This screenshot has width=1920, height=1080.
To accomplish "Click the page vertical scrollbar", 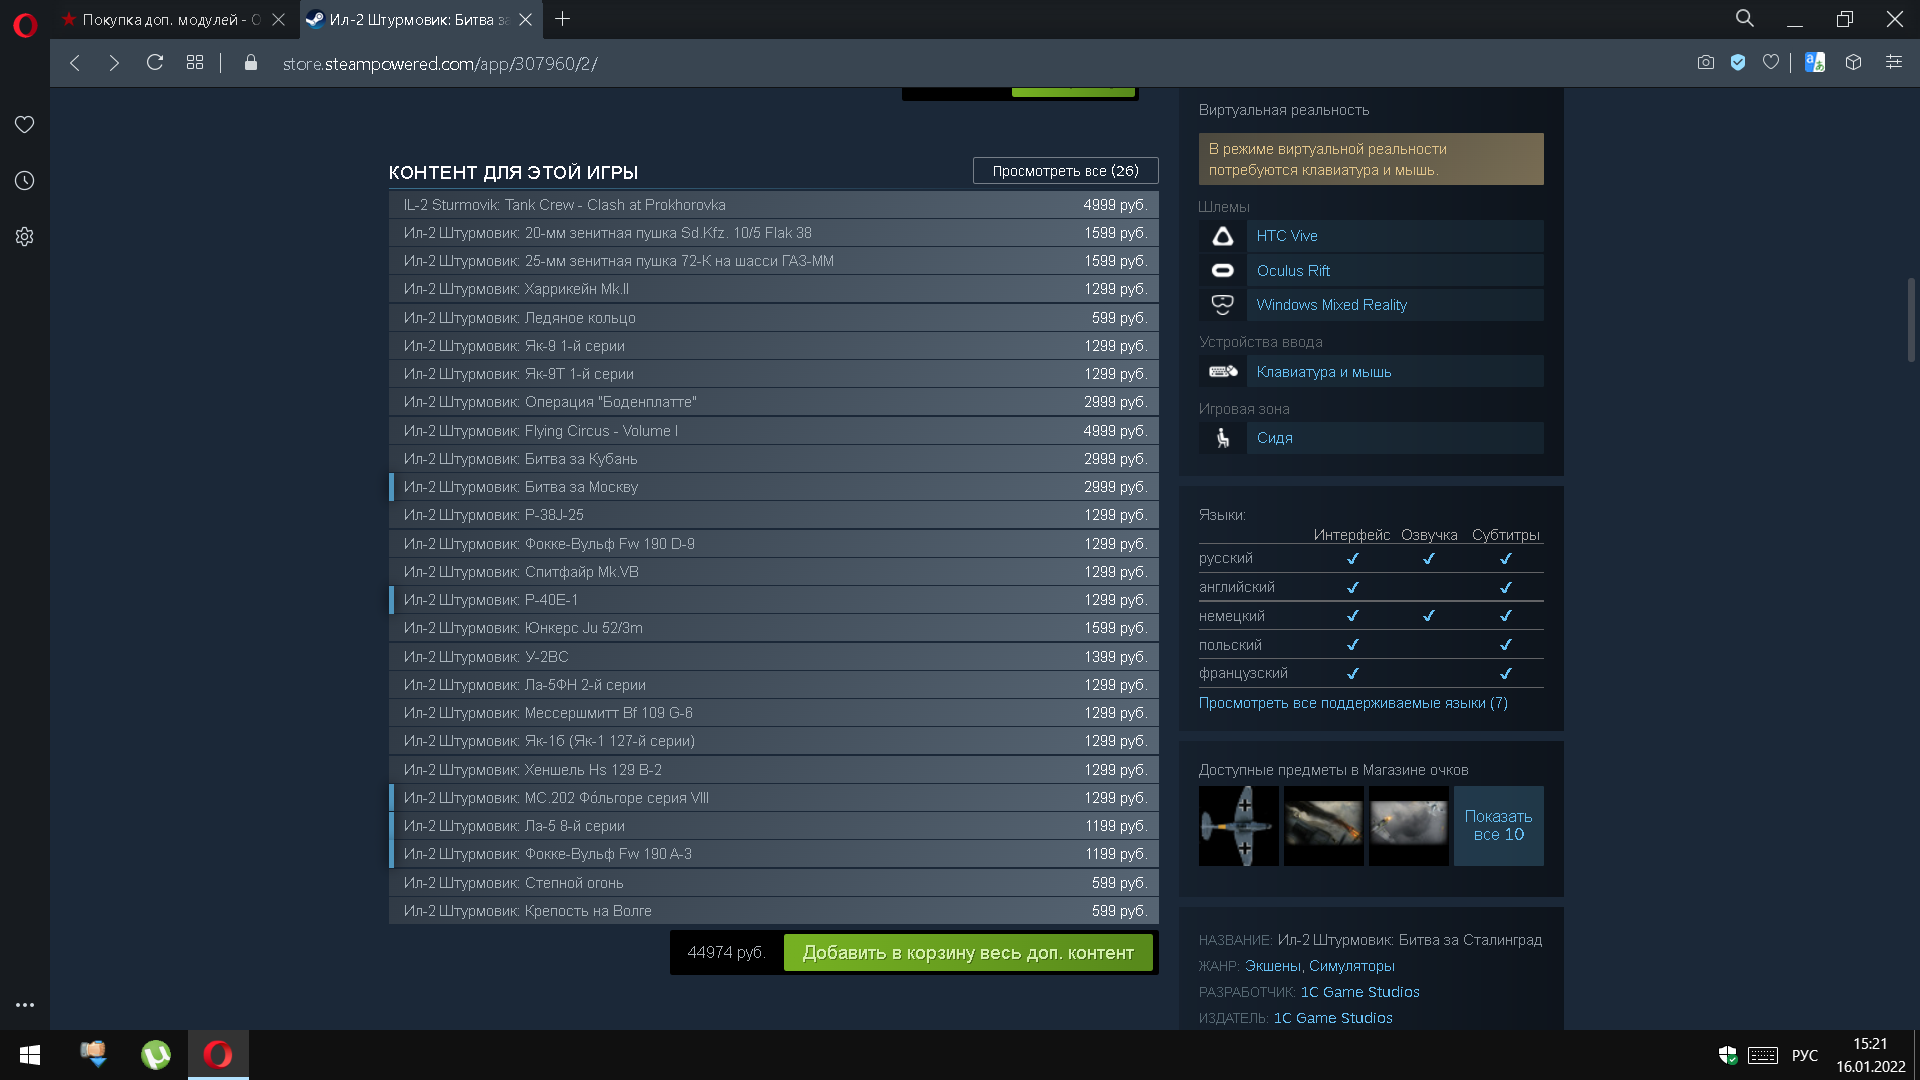I will tap(1910, 320).
